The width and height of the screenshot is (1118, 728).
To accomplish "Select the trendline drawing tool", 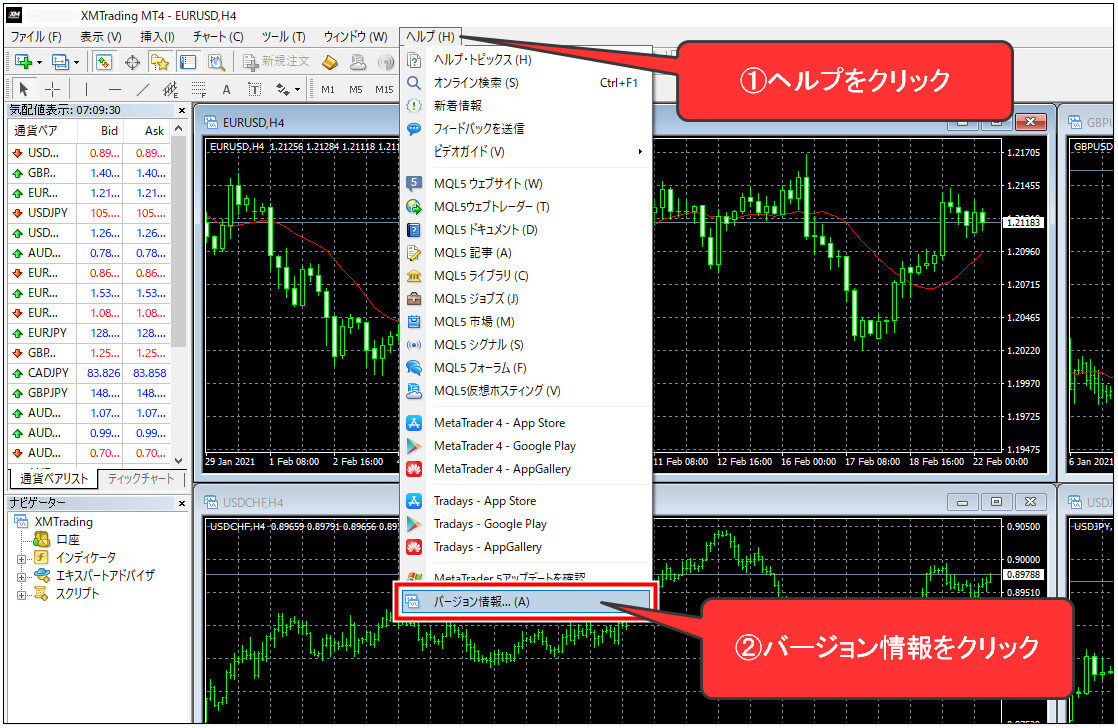I will point(143,89).
